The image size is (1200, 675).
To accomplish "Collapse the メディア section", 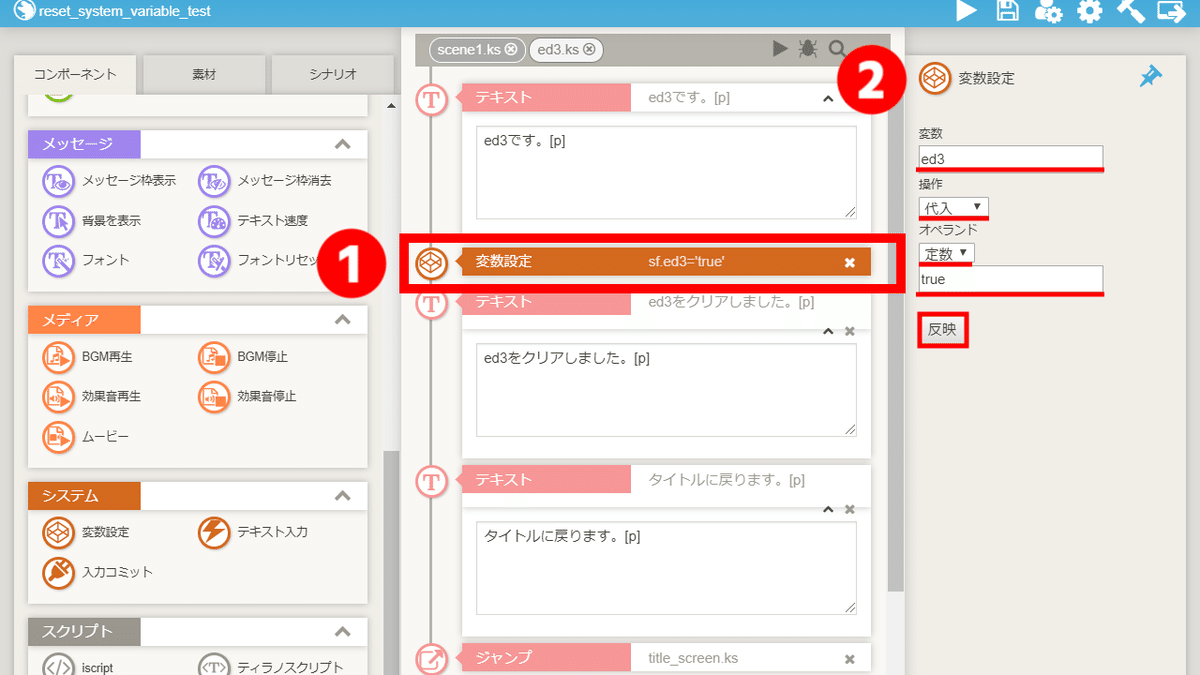I will pos(342,320).
